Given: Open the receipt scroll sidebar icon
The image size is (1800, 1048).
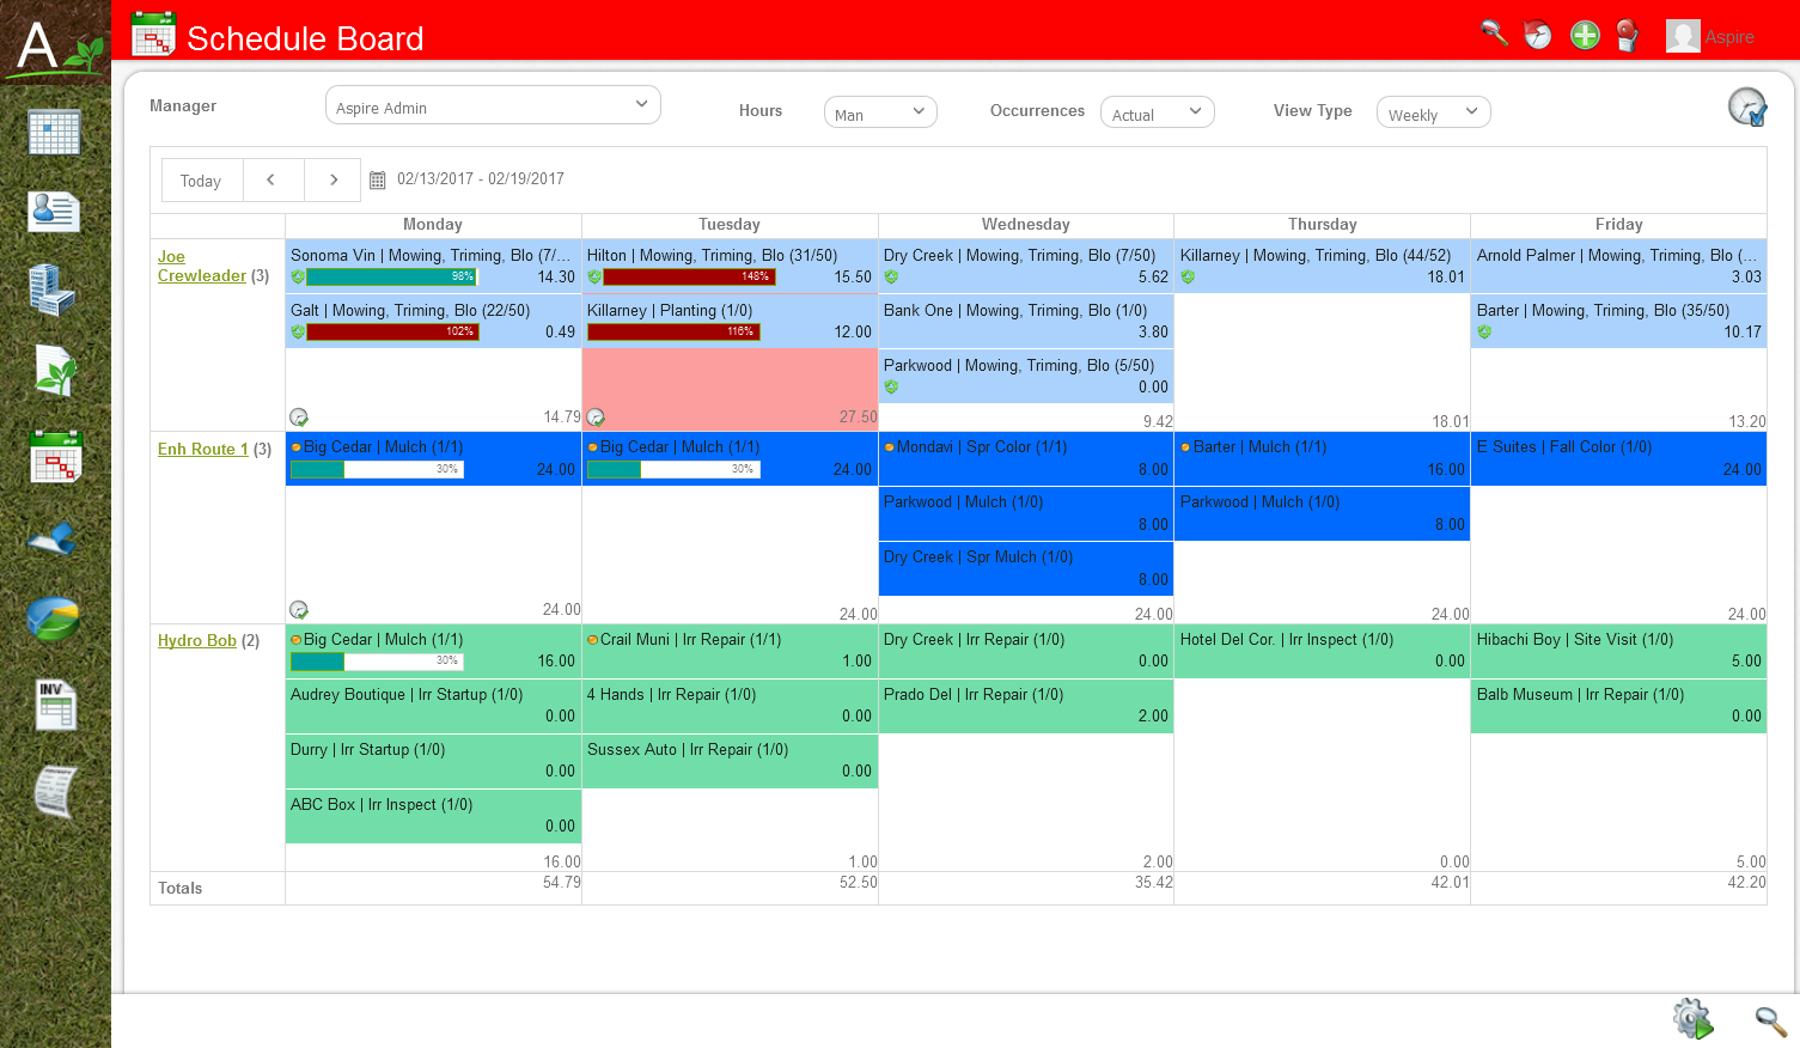Looking at the screenshot, I should pyautogui.click(x=56, y=792).
